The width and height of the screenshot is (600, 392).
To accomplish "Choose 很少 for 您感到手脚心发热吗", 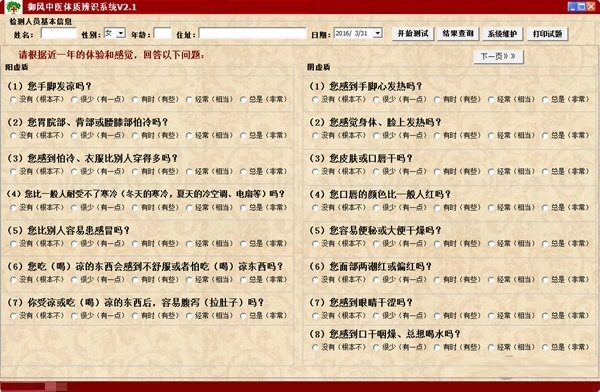I will pyautogui.click(x=377, y=100).
